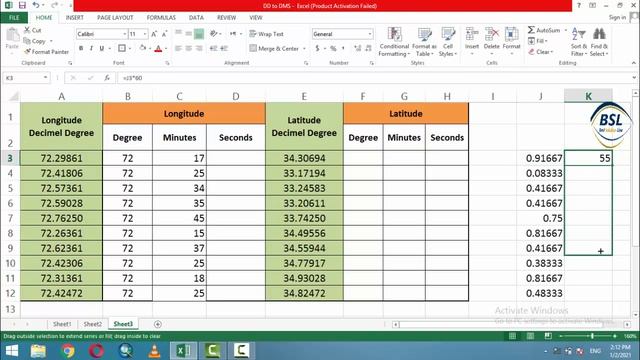
Task: Open the Calibri font name dropdown
Action: 124,34
